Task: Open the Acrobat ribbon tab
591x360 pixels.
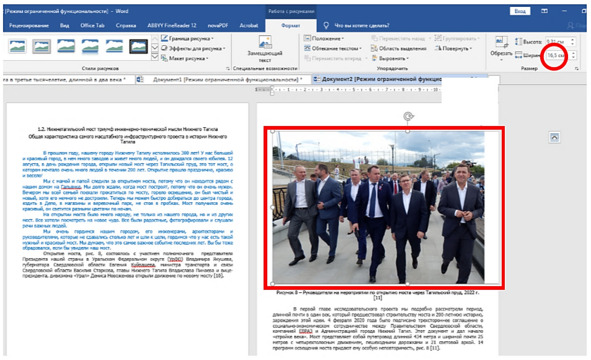Action: (x=249, y=26)
